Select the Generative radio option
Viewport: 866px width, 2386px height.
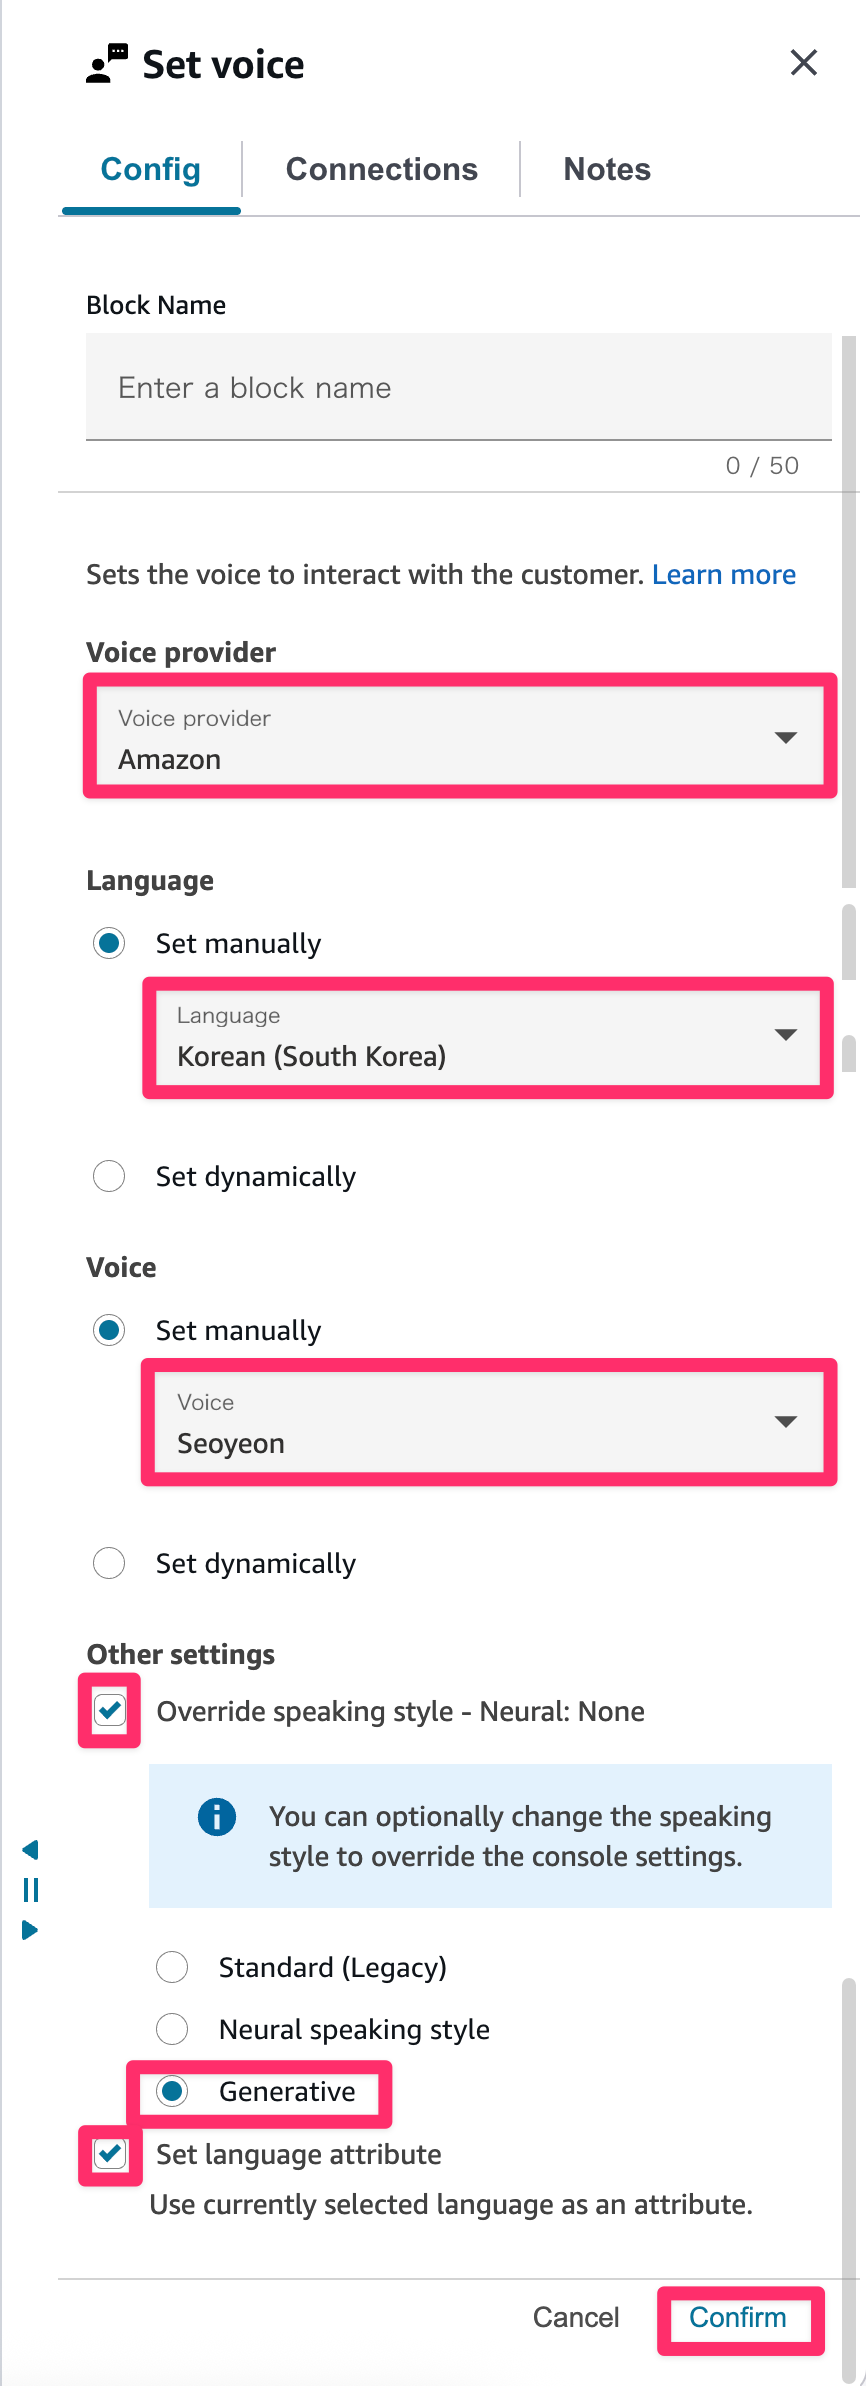pyautogui.click(x=173, y=2091)
